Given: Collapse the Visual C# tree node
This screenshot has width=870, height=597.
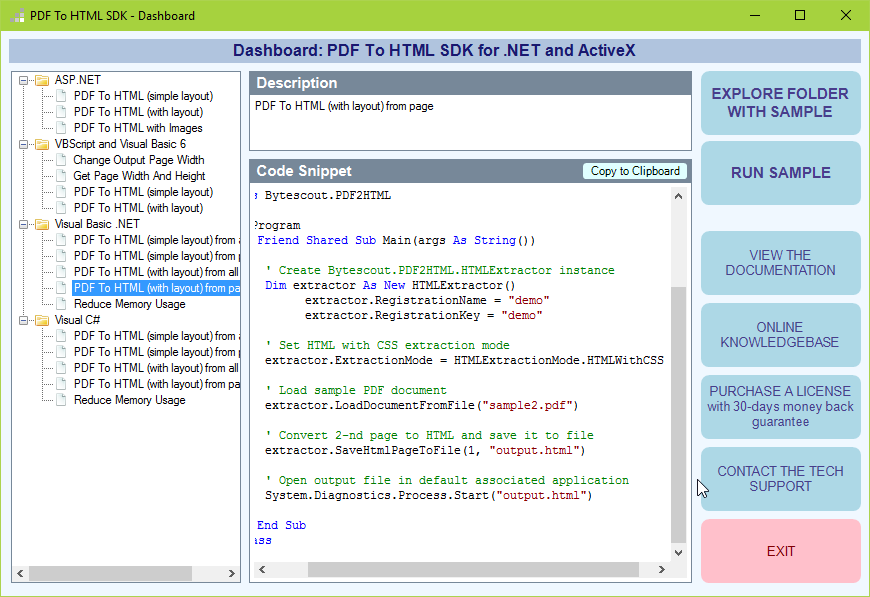Looking at the screenshot, I should click(x=22, y=320).
